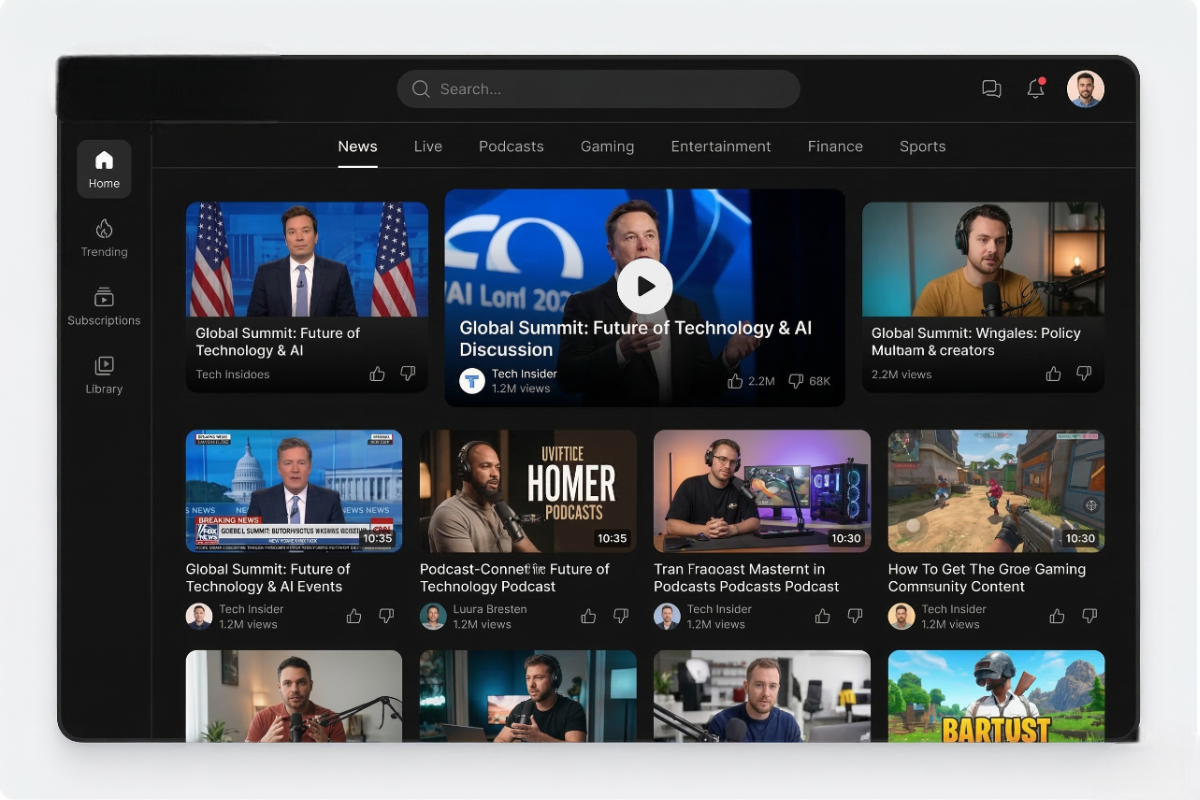Open the Finance tab
The width and height of the screenshot is (1200, 800).
(x=835, y=146)
